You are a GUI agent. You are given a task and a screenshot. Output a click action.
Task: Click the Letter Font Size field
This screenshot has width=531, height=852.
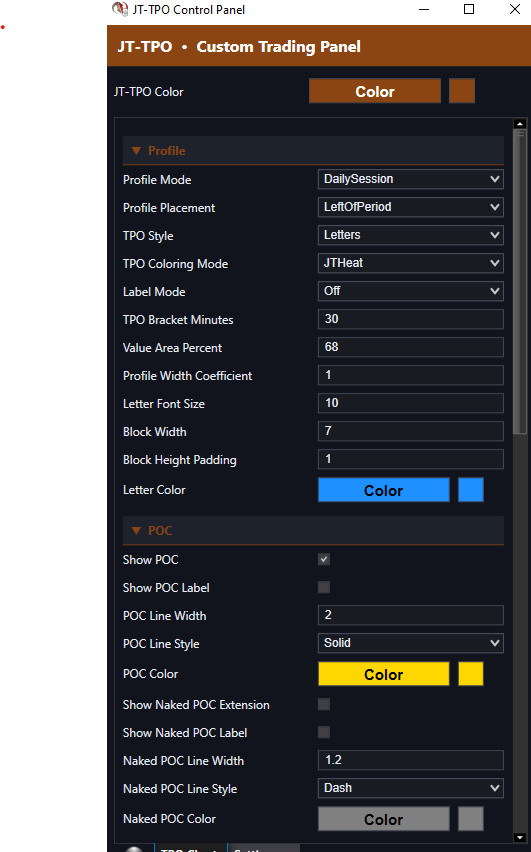[x=410, y=403]
